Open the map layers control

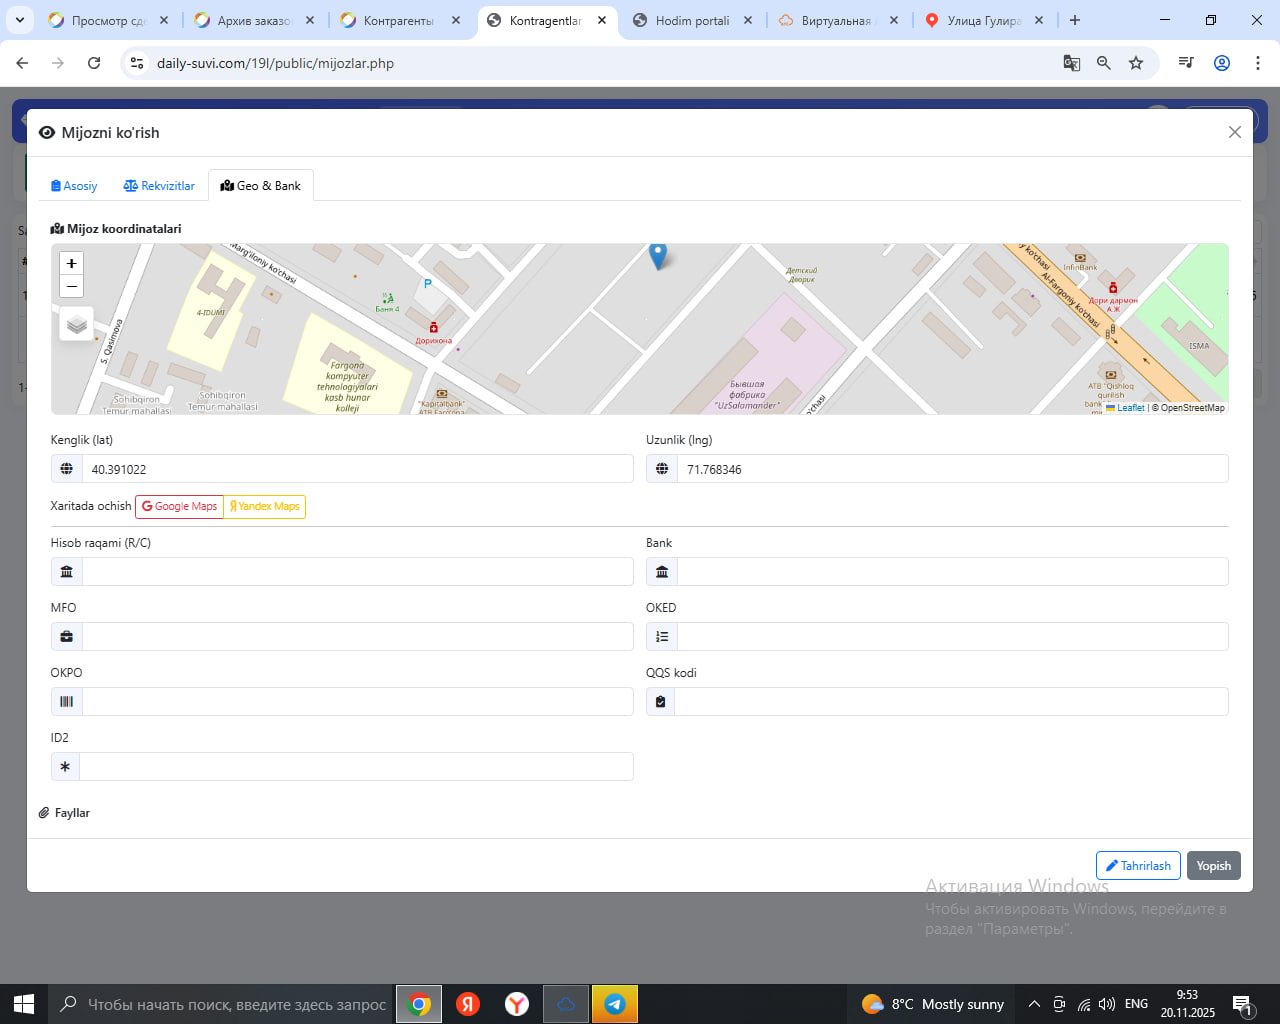[77, 324]
